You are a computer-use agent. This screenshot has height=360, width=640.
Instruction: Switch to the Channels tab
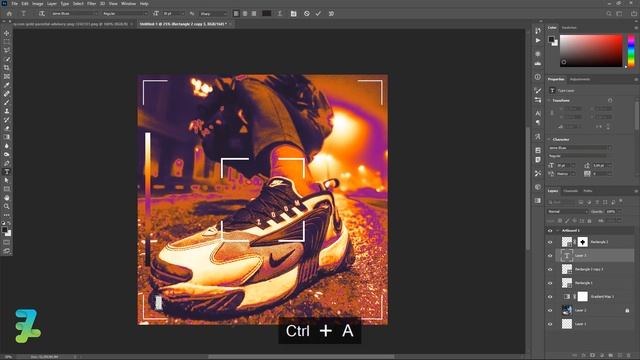(571, 191)
